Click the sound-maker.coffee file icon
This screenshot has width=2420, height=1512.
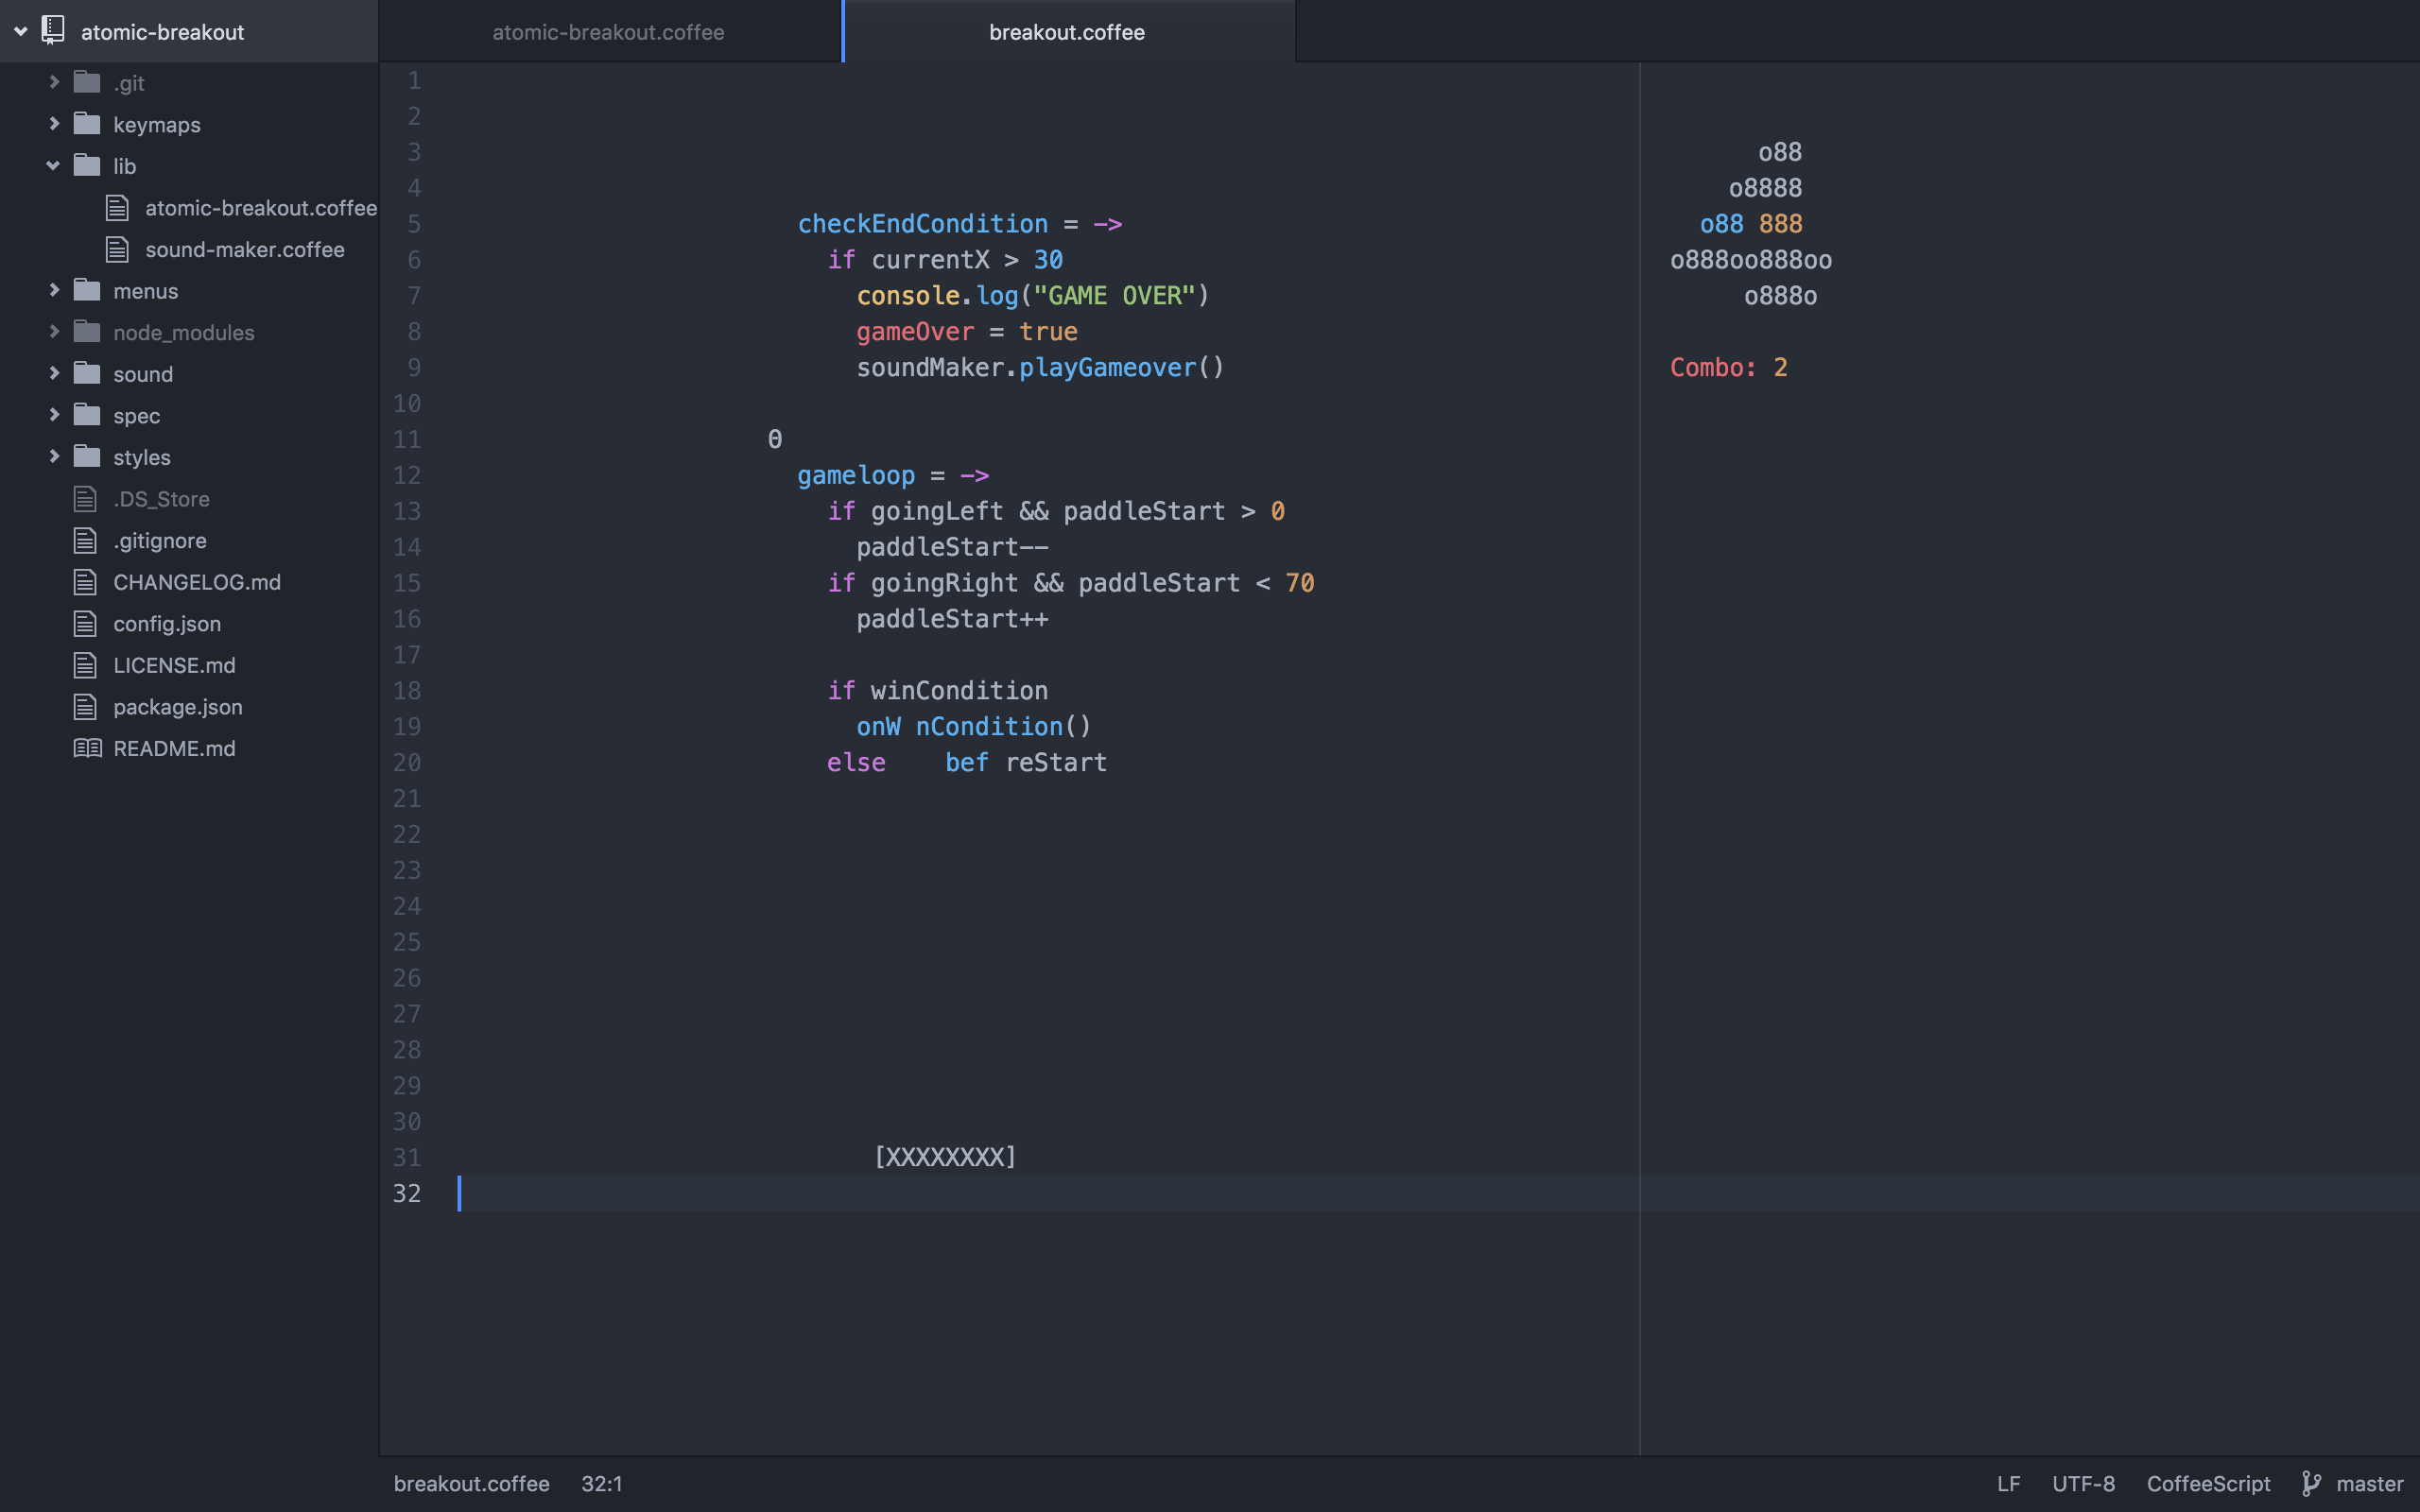point(118,249)
